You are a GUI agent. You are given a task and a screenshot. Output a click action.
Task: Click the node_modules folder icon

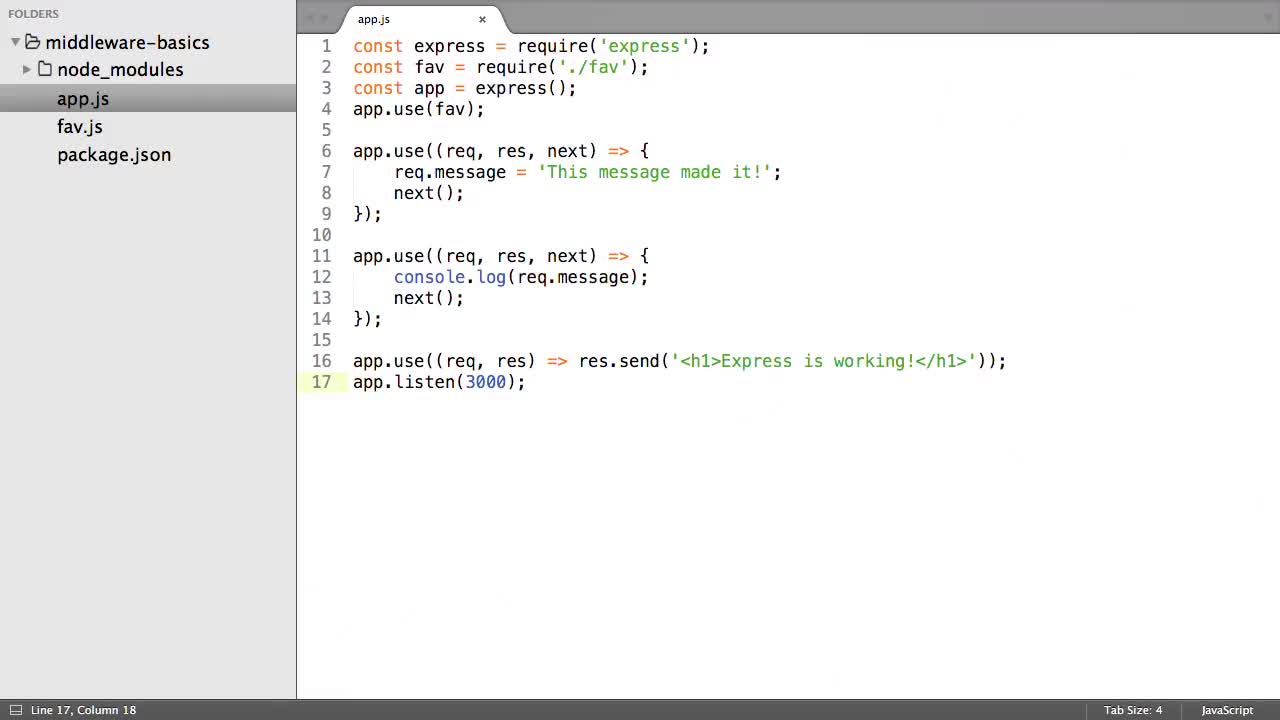pos(45,69)
